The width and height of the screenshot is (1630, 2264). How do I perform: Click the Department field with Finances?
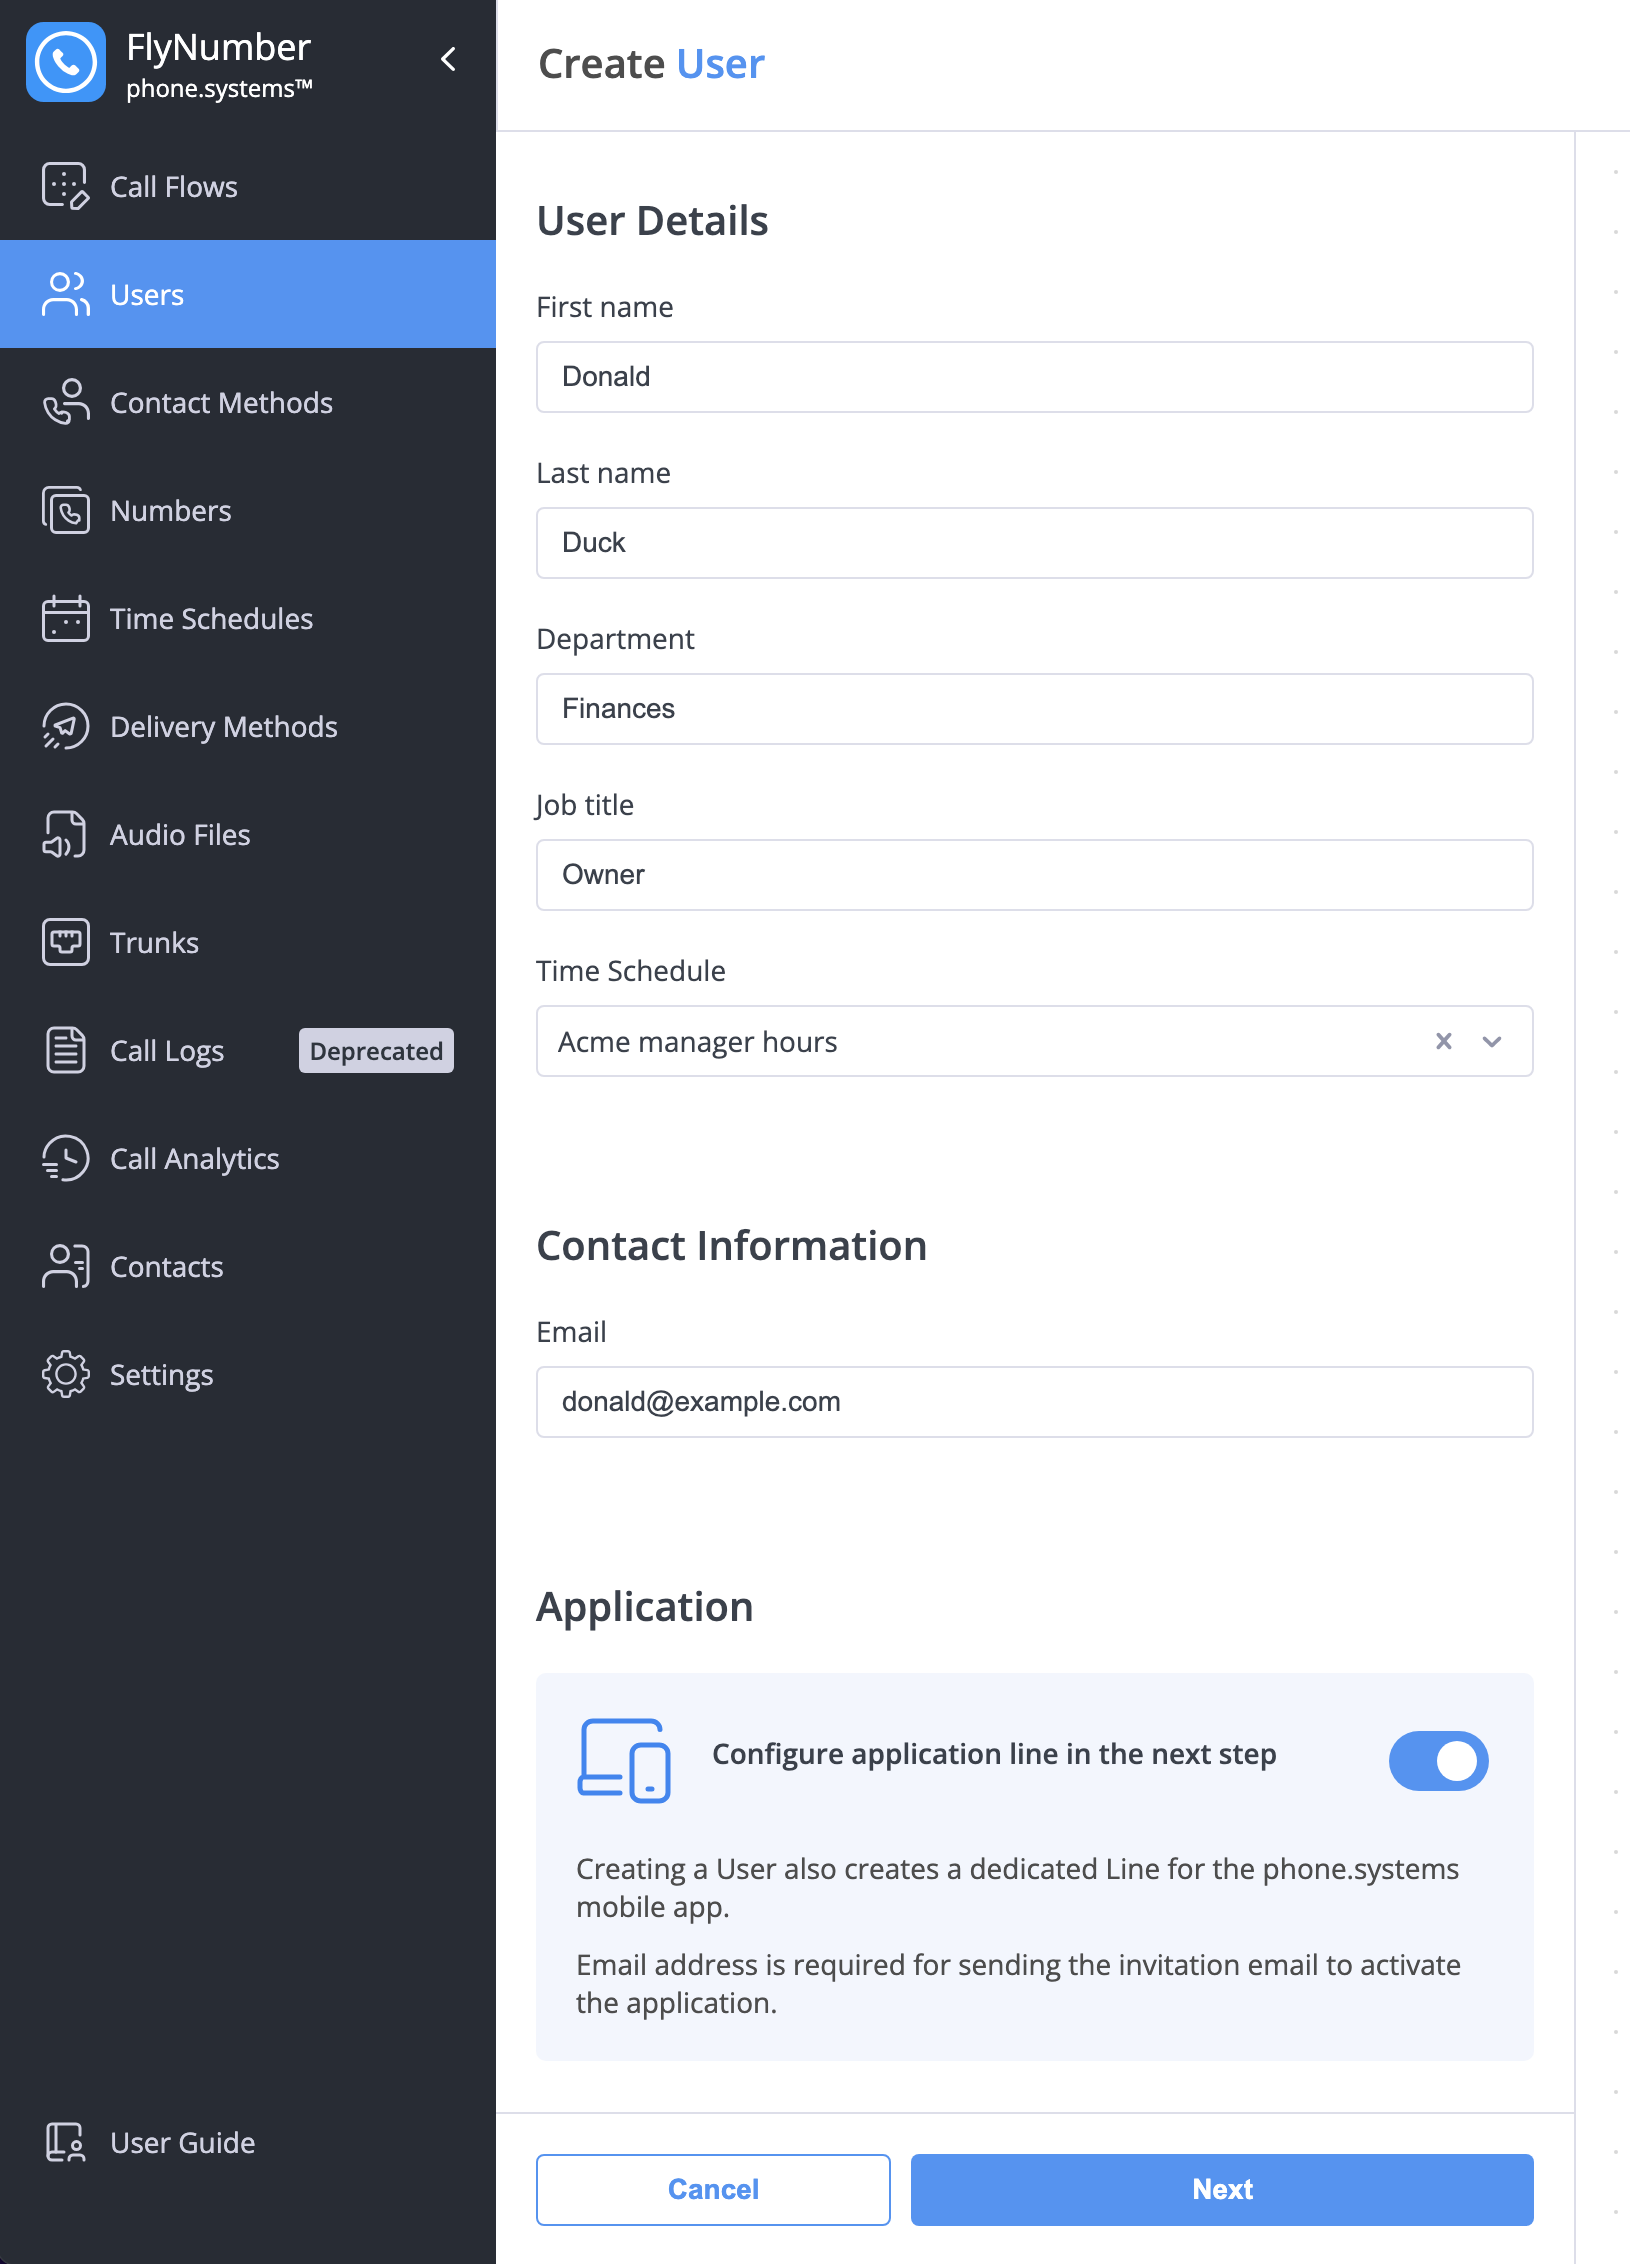[x=1034, y=709]
